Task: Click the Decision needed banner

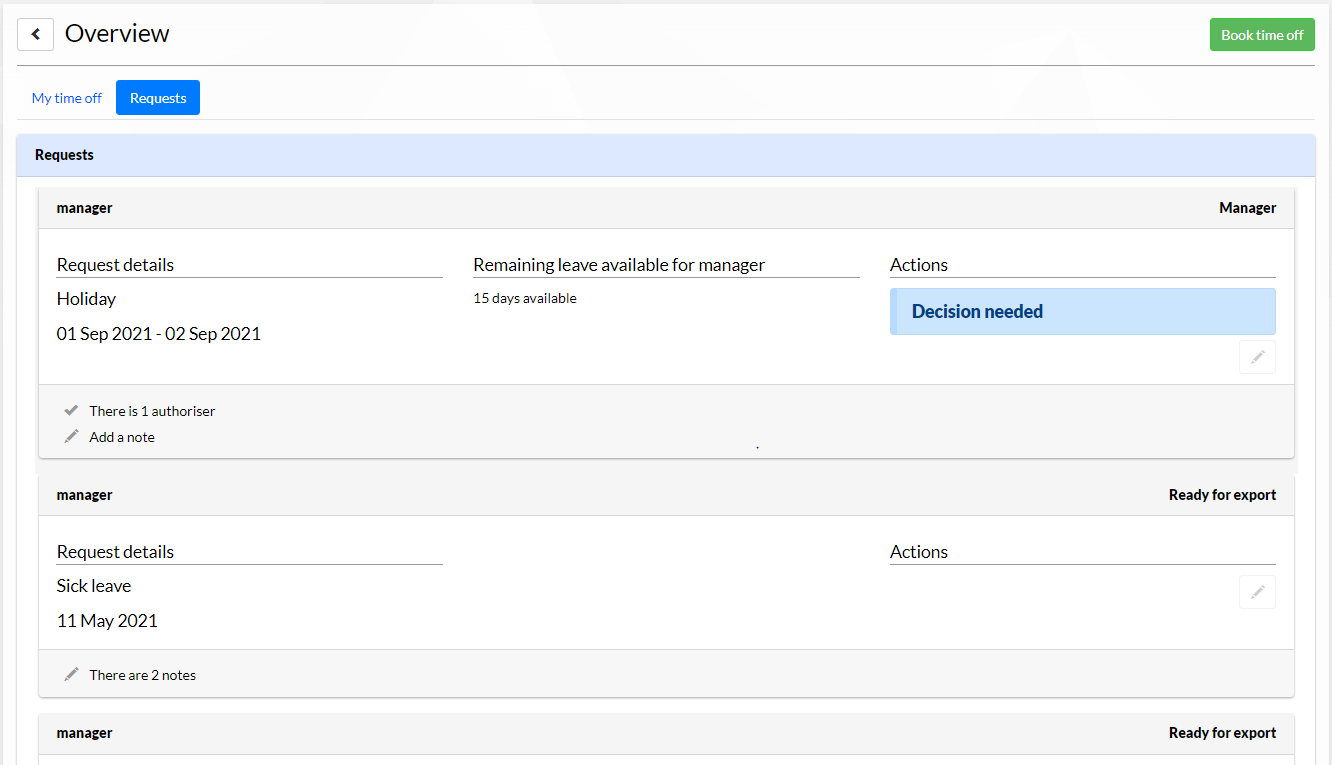Action: point(1083,311)
